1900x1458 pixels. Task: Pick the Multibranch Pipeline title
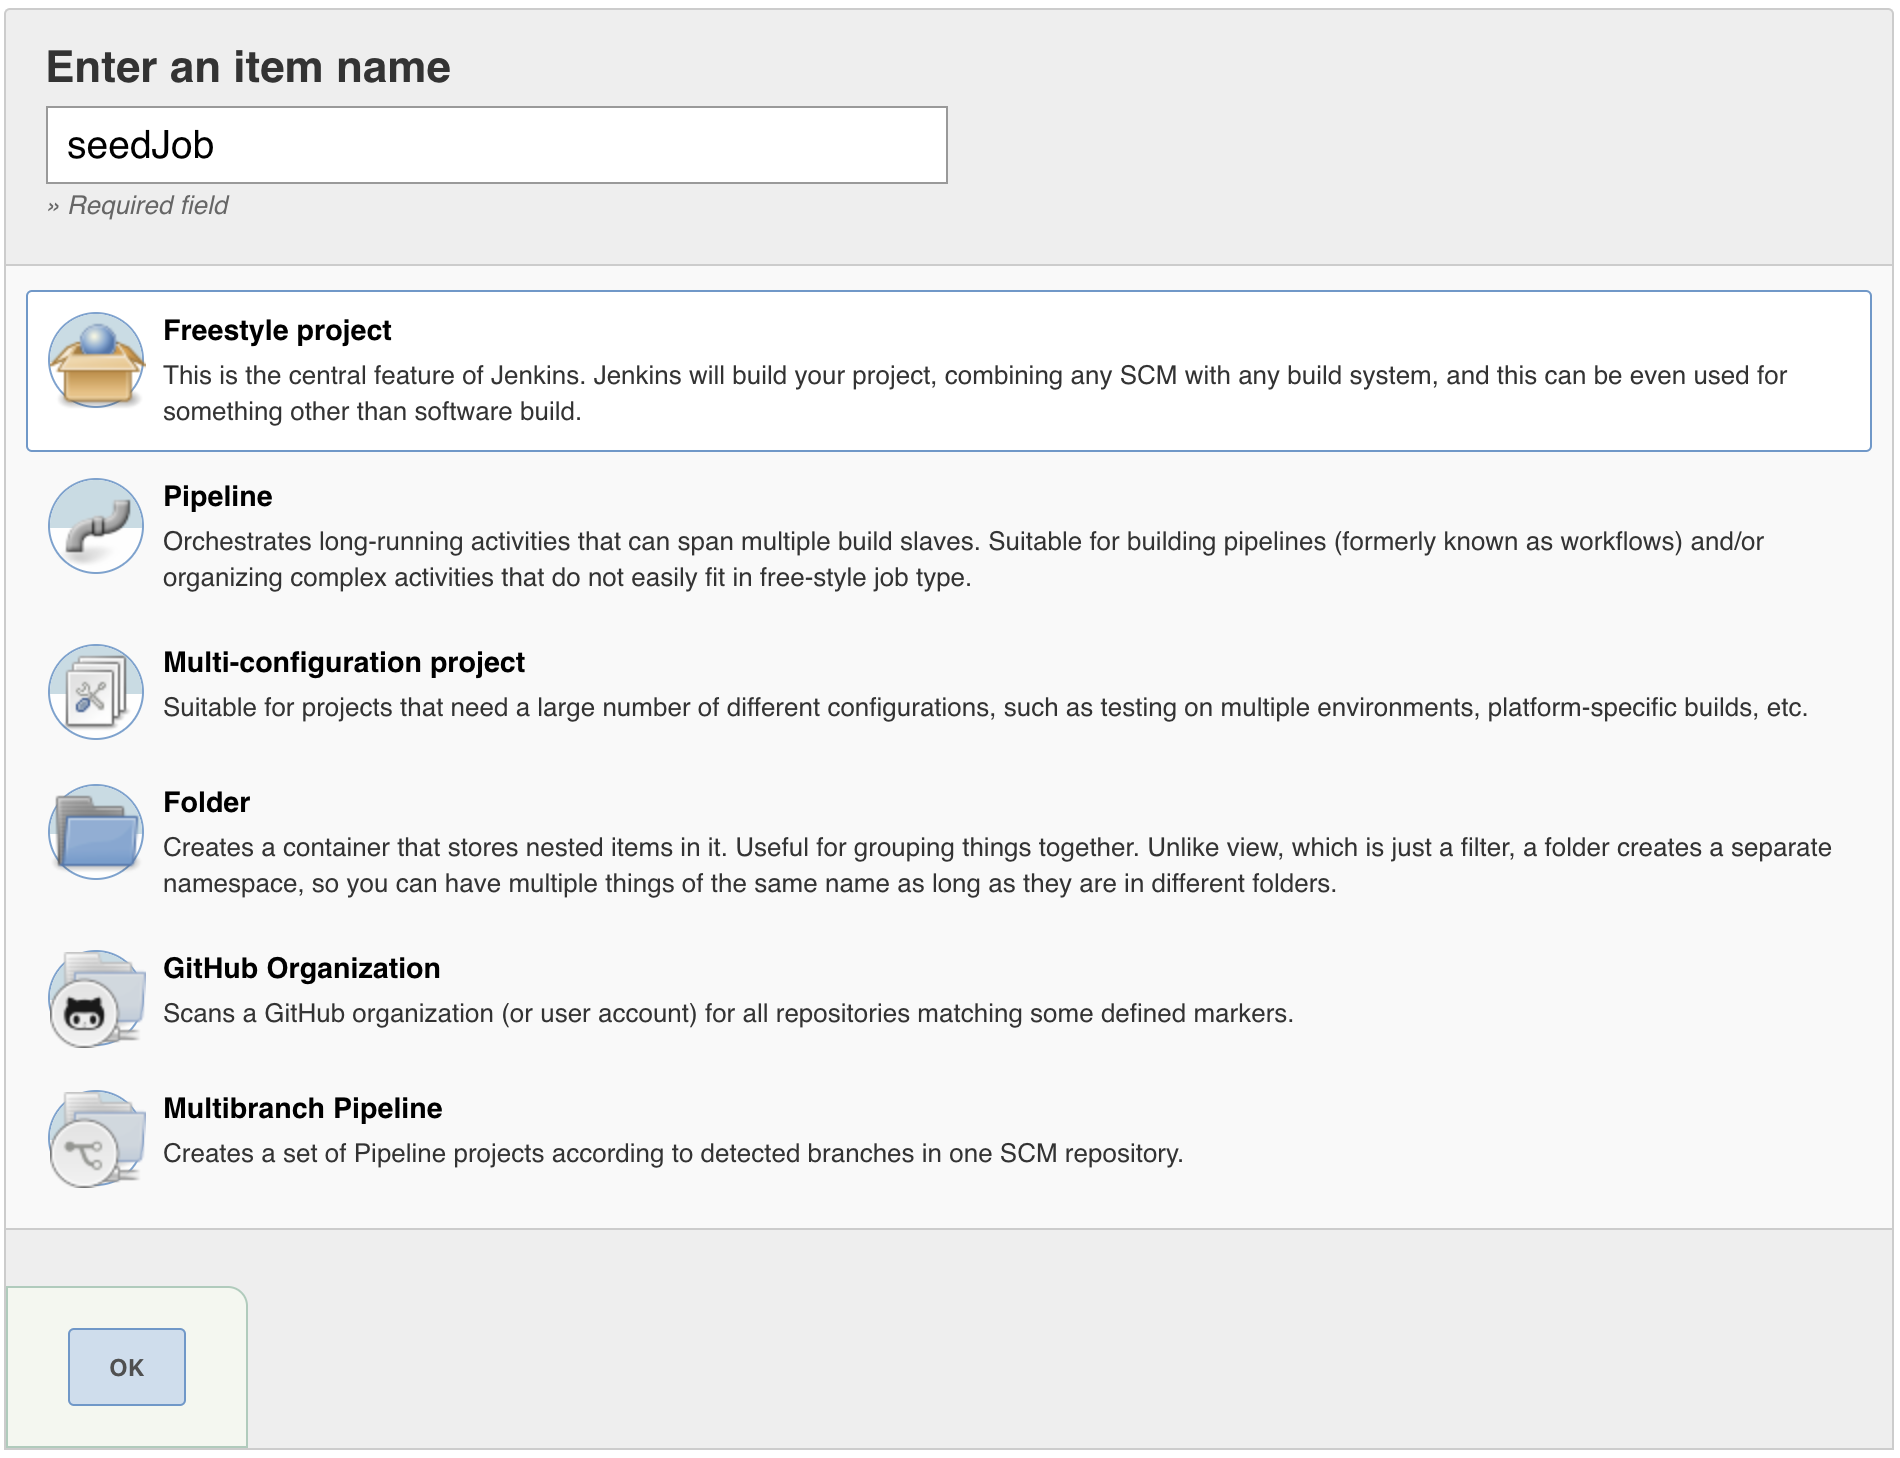click(x=303, y=1108)
